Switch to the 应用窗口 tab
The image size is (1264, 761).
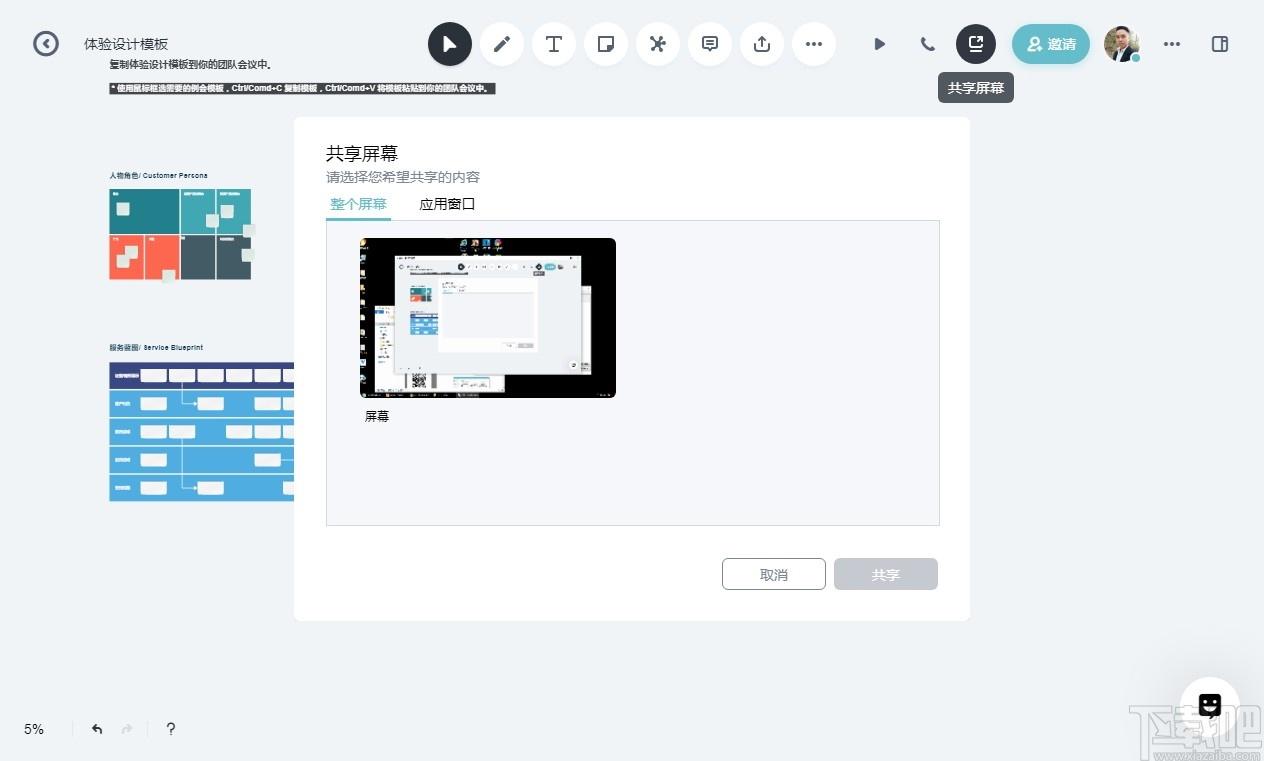[447, 204]
